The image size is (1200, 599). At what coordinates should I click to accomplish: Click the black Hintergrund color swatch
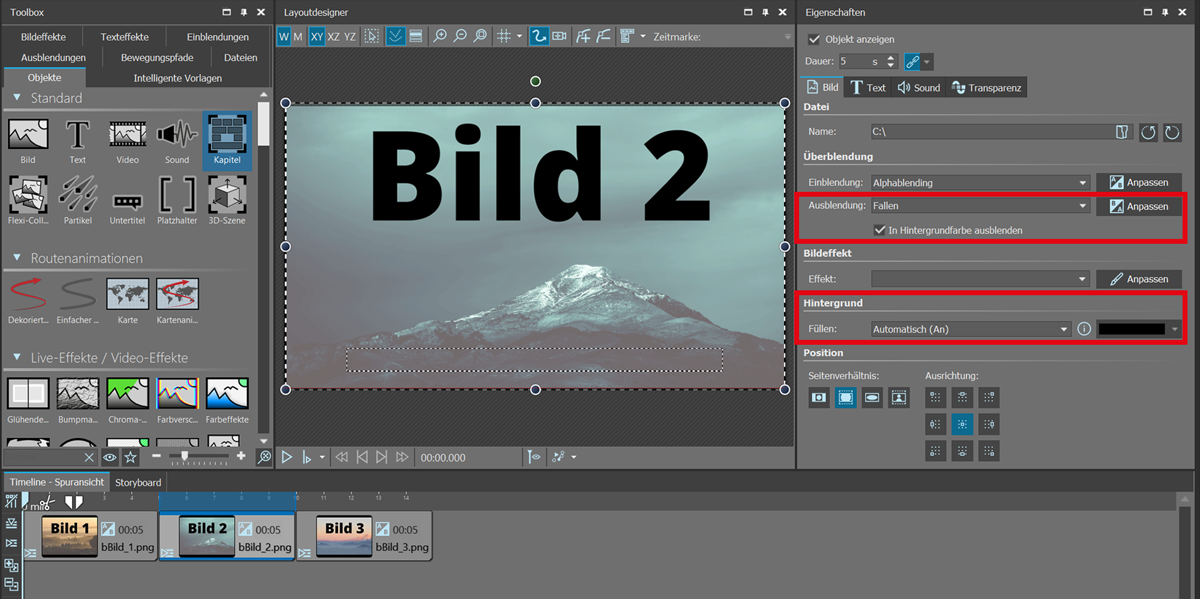1131,329
